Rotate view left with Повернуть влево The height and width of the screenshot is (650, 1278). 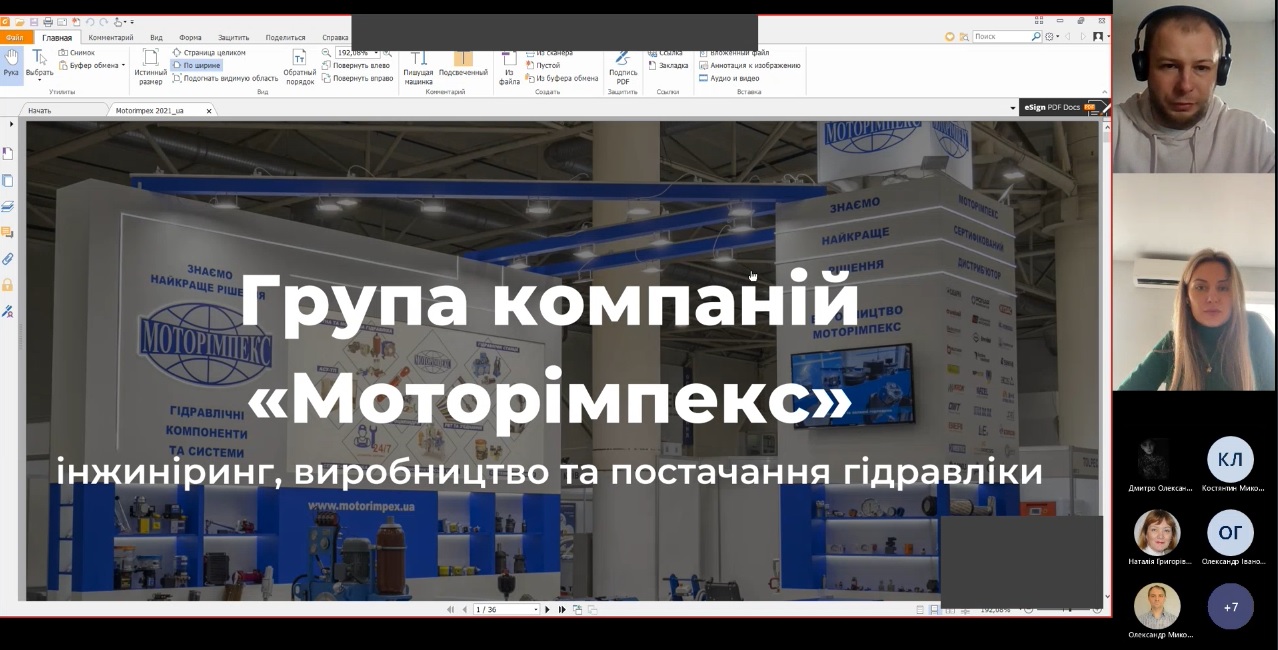pos(356,65)
